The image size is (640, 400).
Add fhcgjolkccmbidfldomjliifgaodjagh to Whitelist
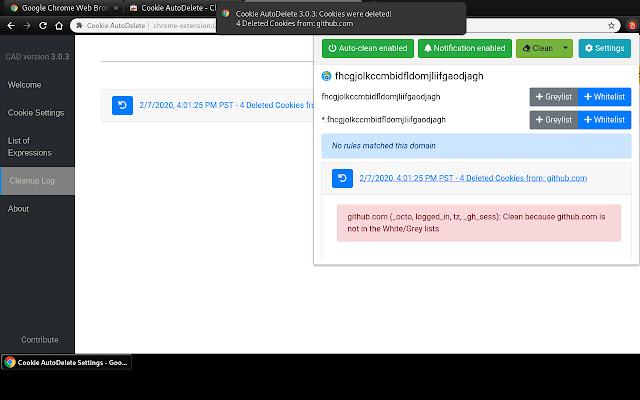[604, 97]
